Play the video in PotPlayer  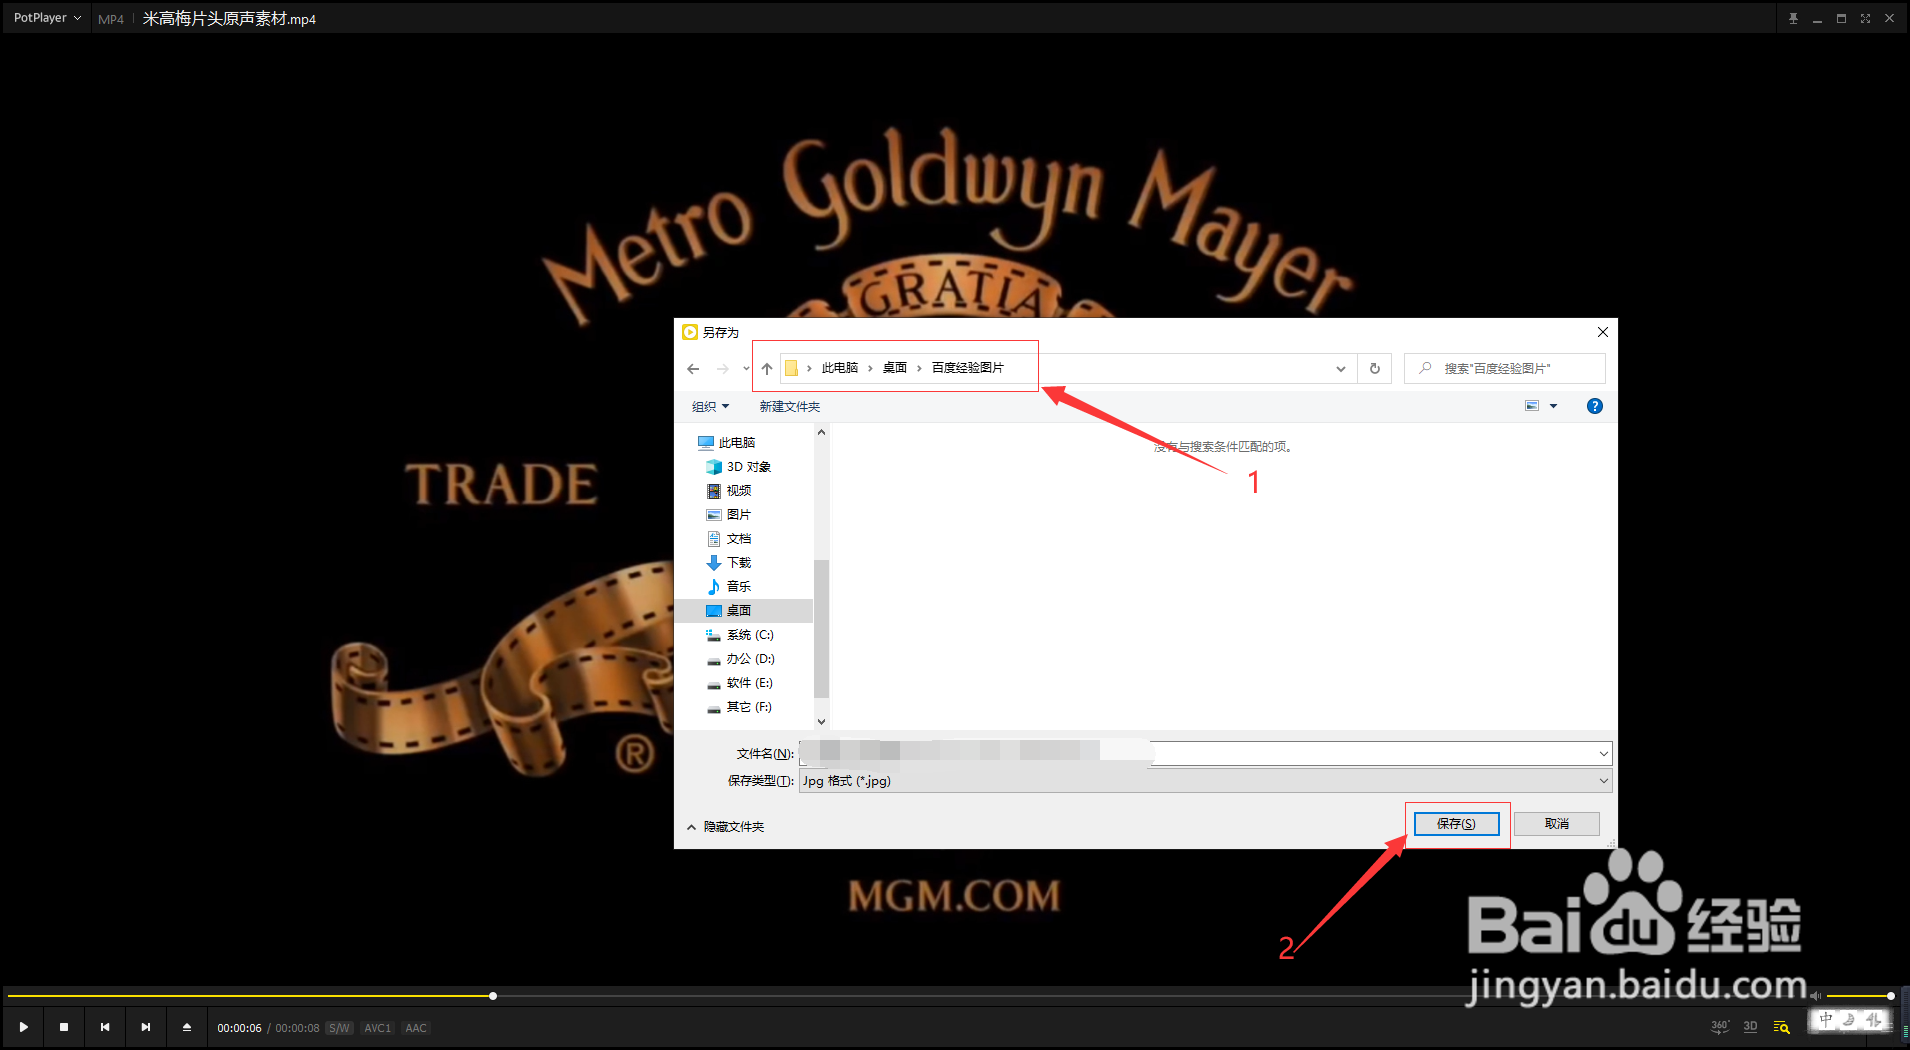[23, 1027]
